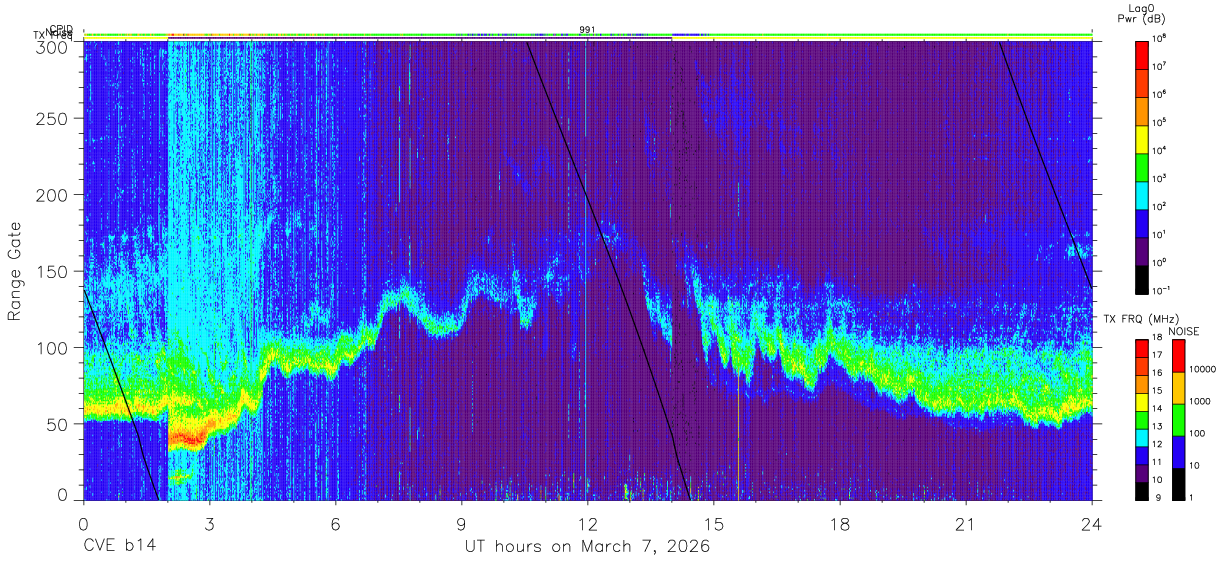
Task: Click the 'CVE b14' label below the plot
Action: 119,547
